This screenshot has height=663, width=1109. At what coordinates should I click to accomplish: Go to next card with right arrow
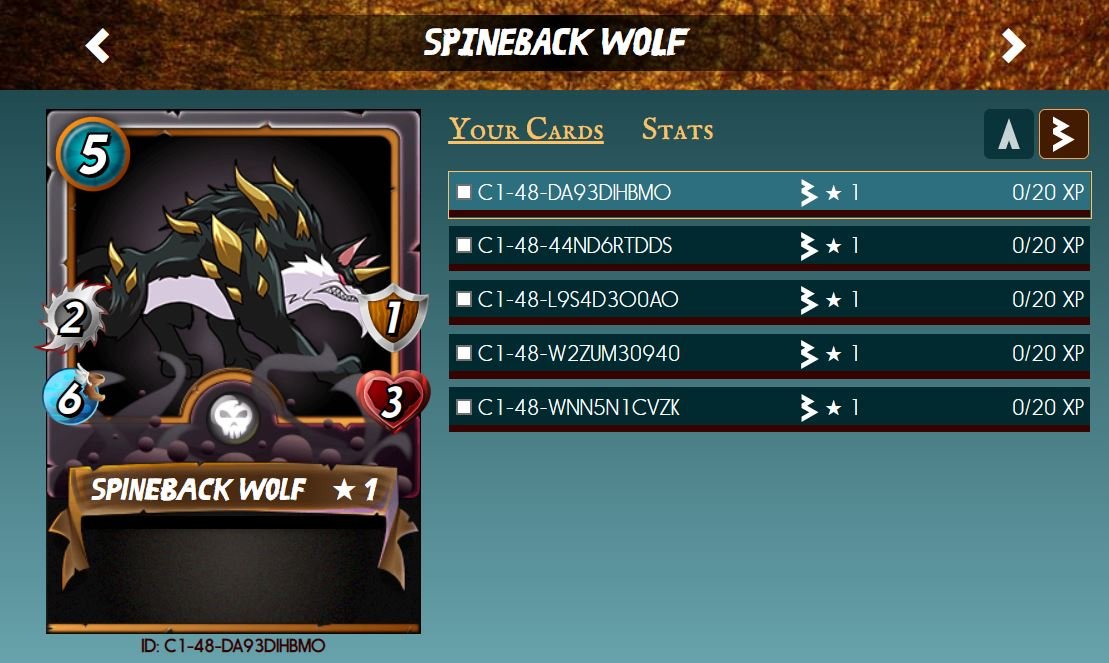click(1013, 46)
